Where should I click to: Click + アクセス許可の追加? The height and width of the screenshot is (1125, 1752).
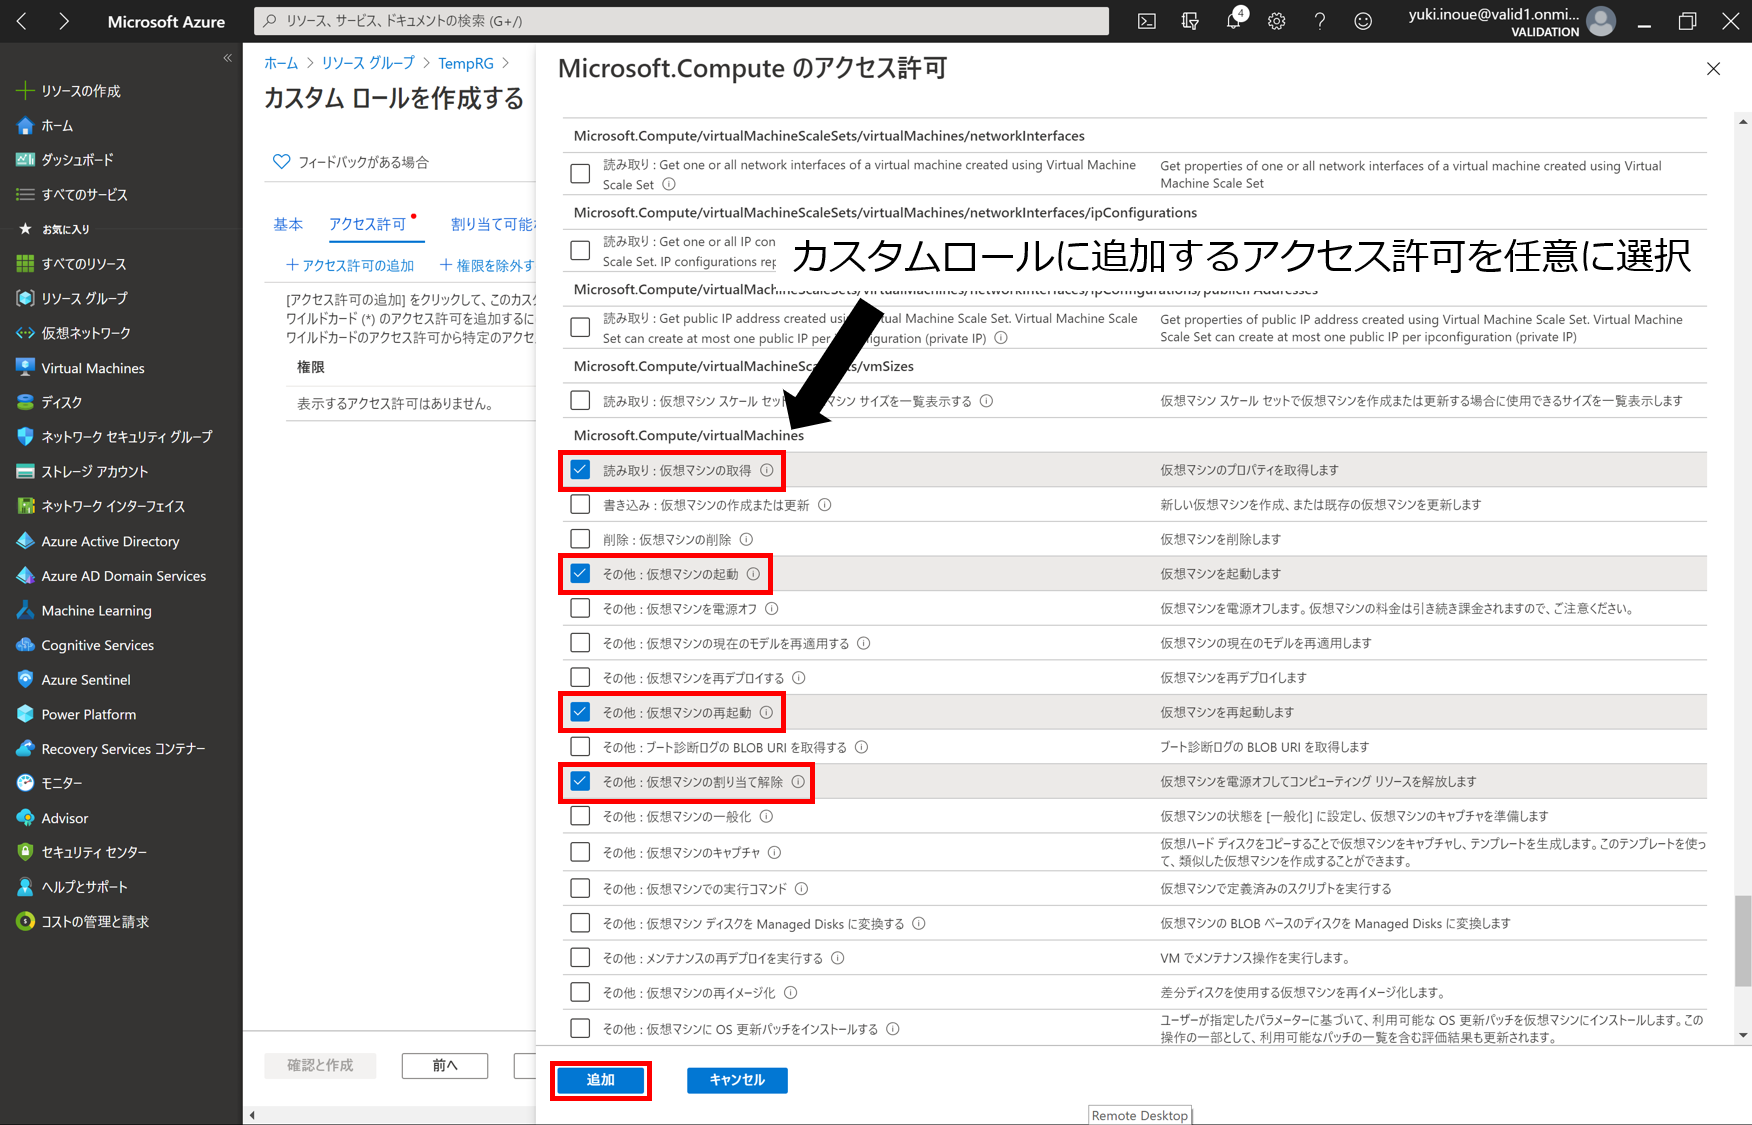coord(350,265)
